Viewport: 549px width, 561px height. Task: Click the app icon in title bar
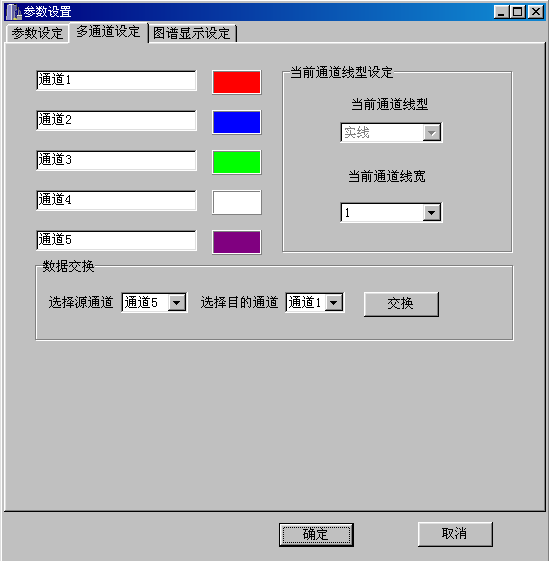point(14,12)
